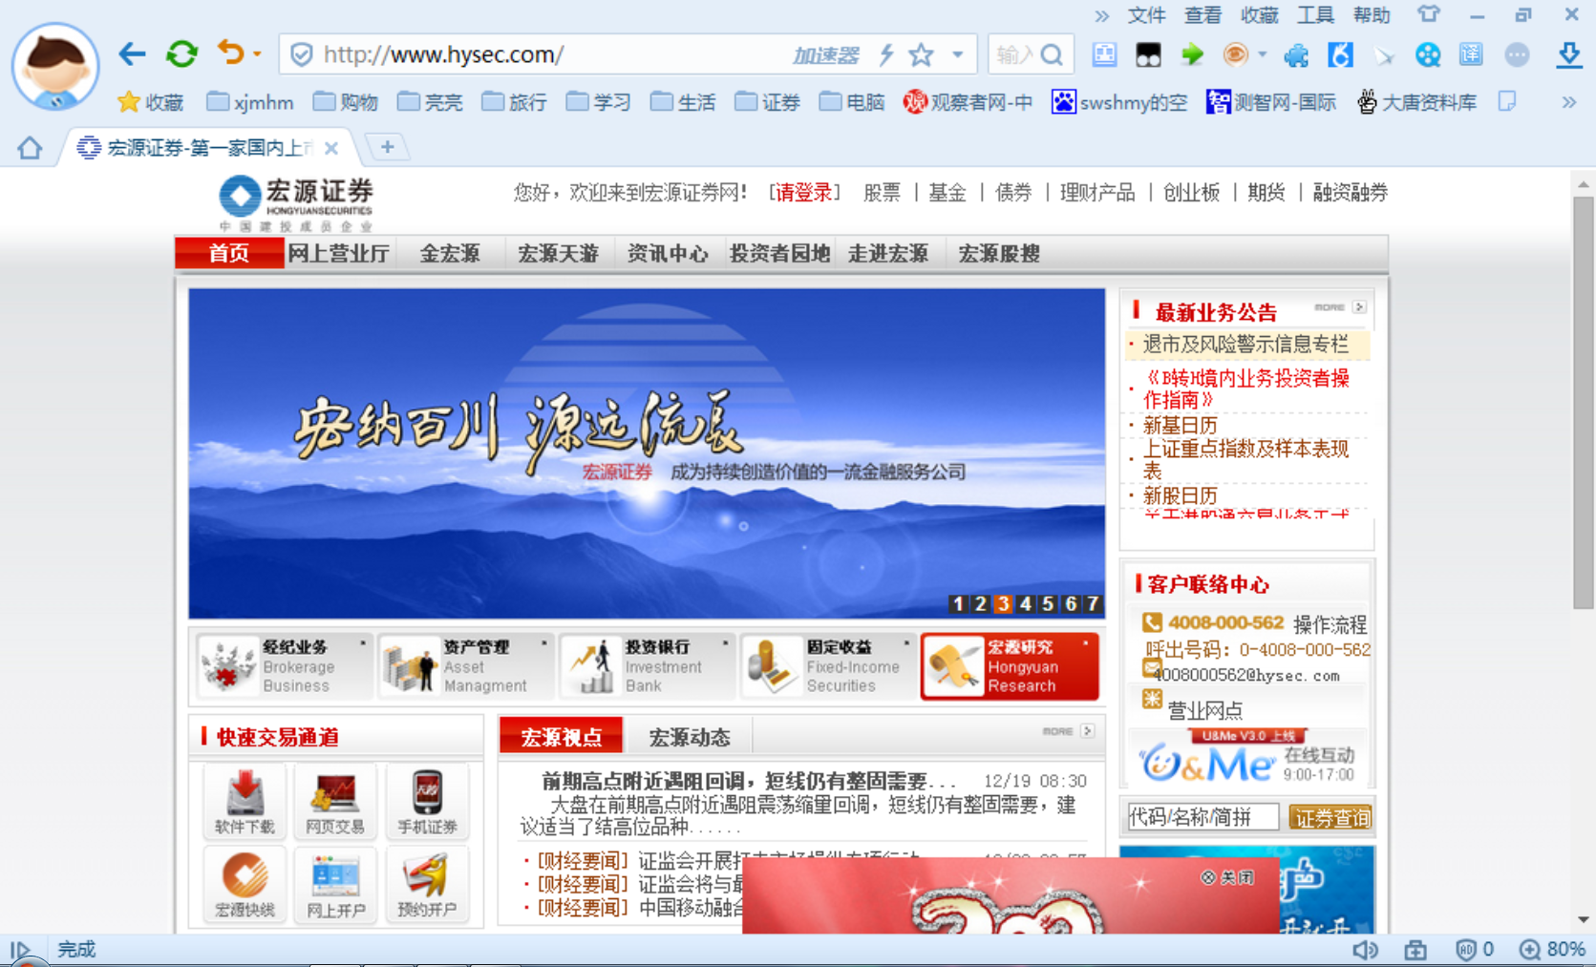1596x967 pixels.
Task: Click the 营业网点 link
Action: click(x=1205, y=710)
